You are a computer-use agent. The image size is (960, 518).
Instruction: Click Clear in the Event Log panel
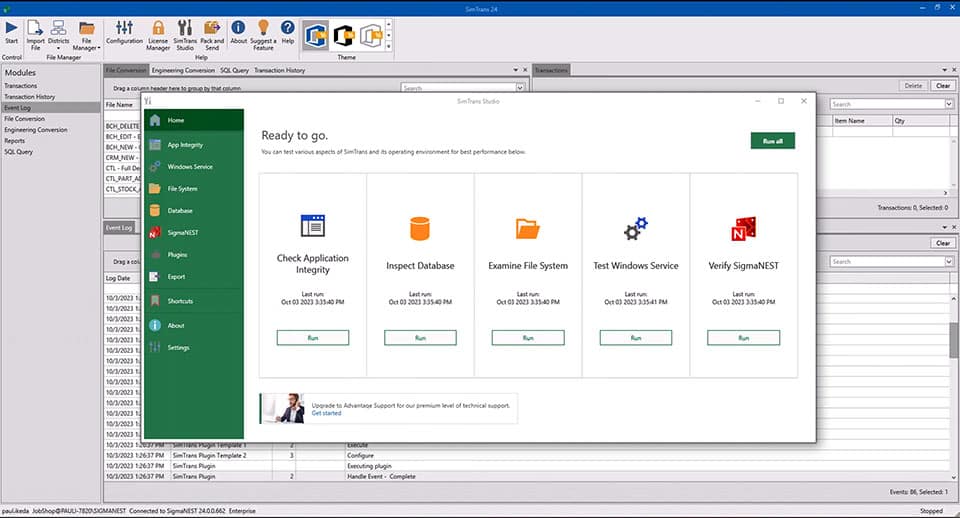click(x=943, y=243)
